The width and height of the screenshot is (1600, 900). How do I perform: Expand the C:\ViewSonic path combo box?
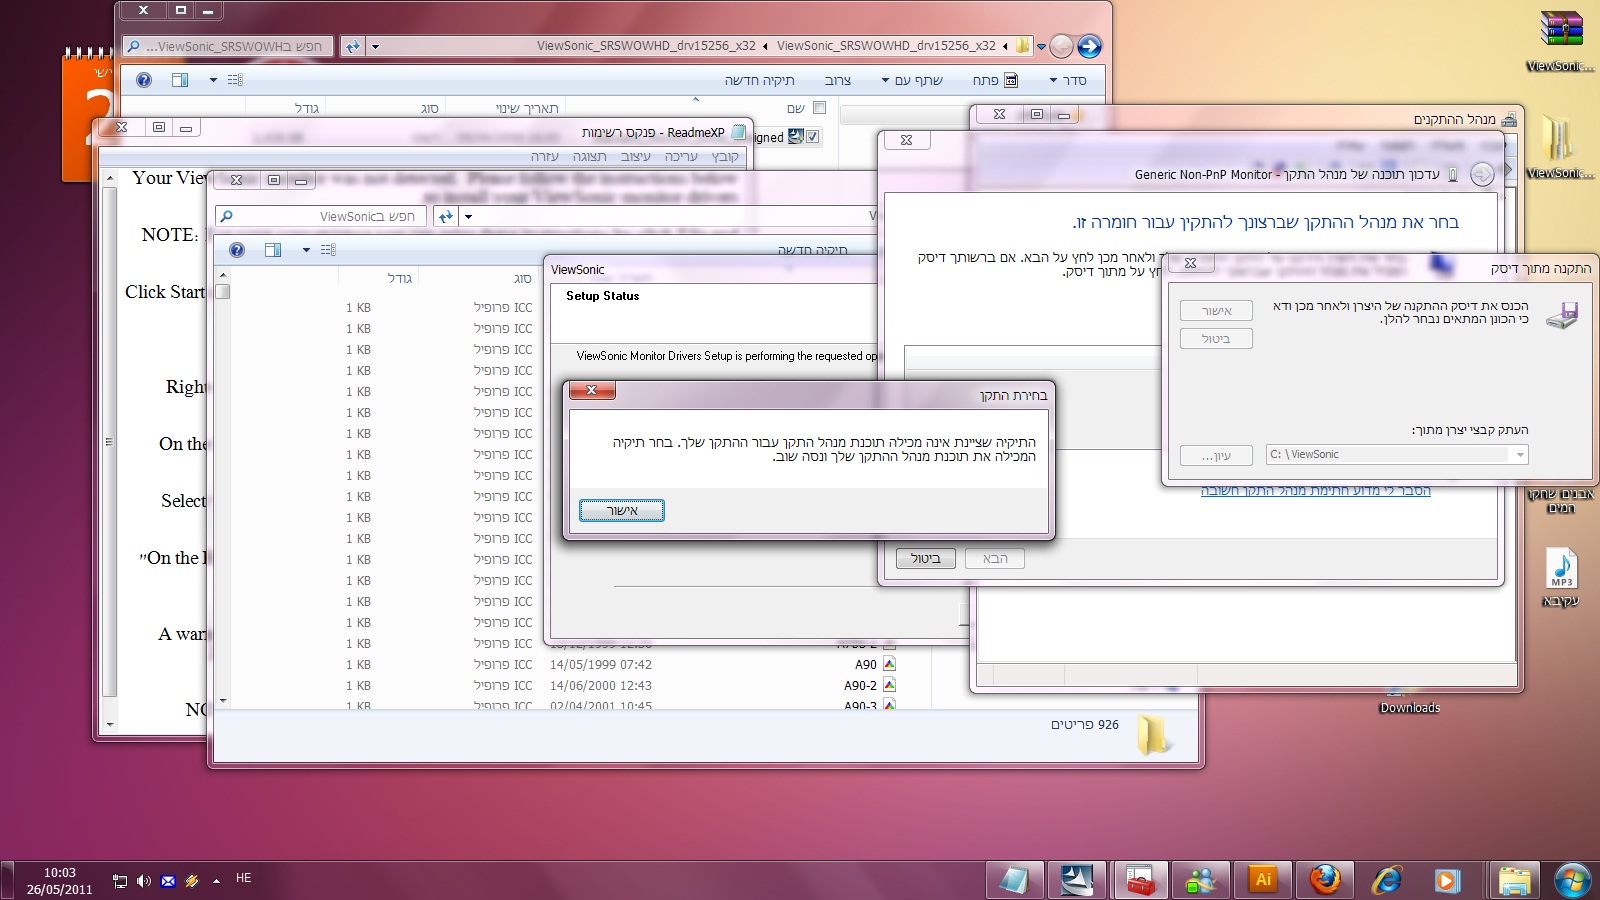[x=1520, y=455]
